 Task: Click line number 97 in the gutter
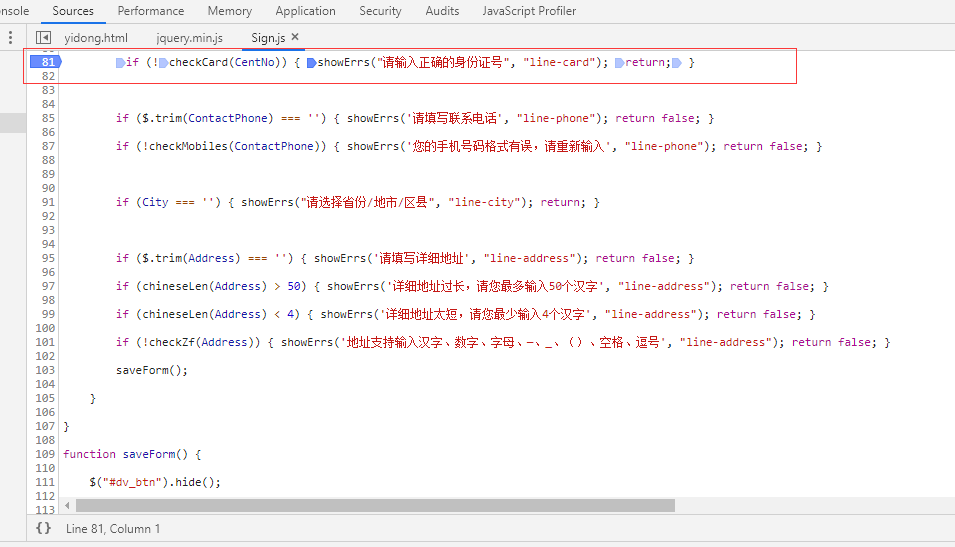(48, 286)
